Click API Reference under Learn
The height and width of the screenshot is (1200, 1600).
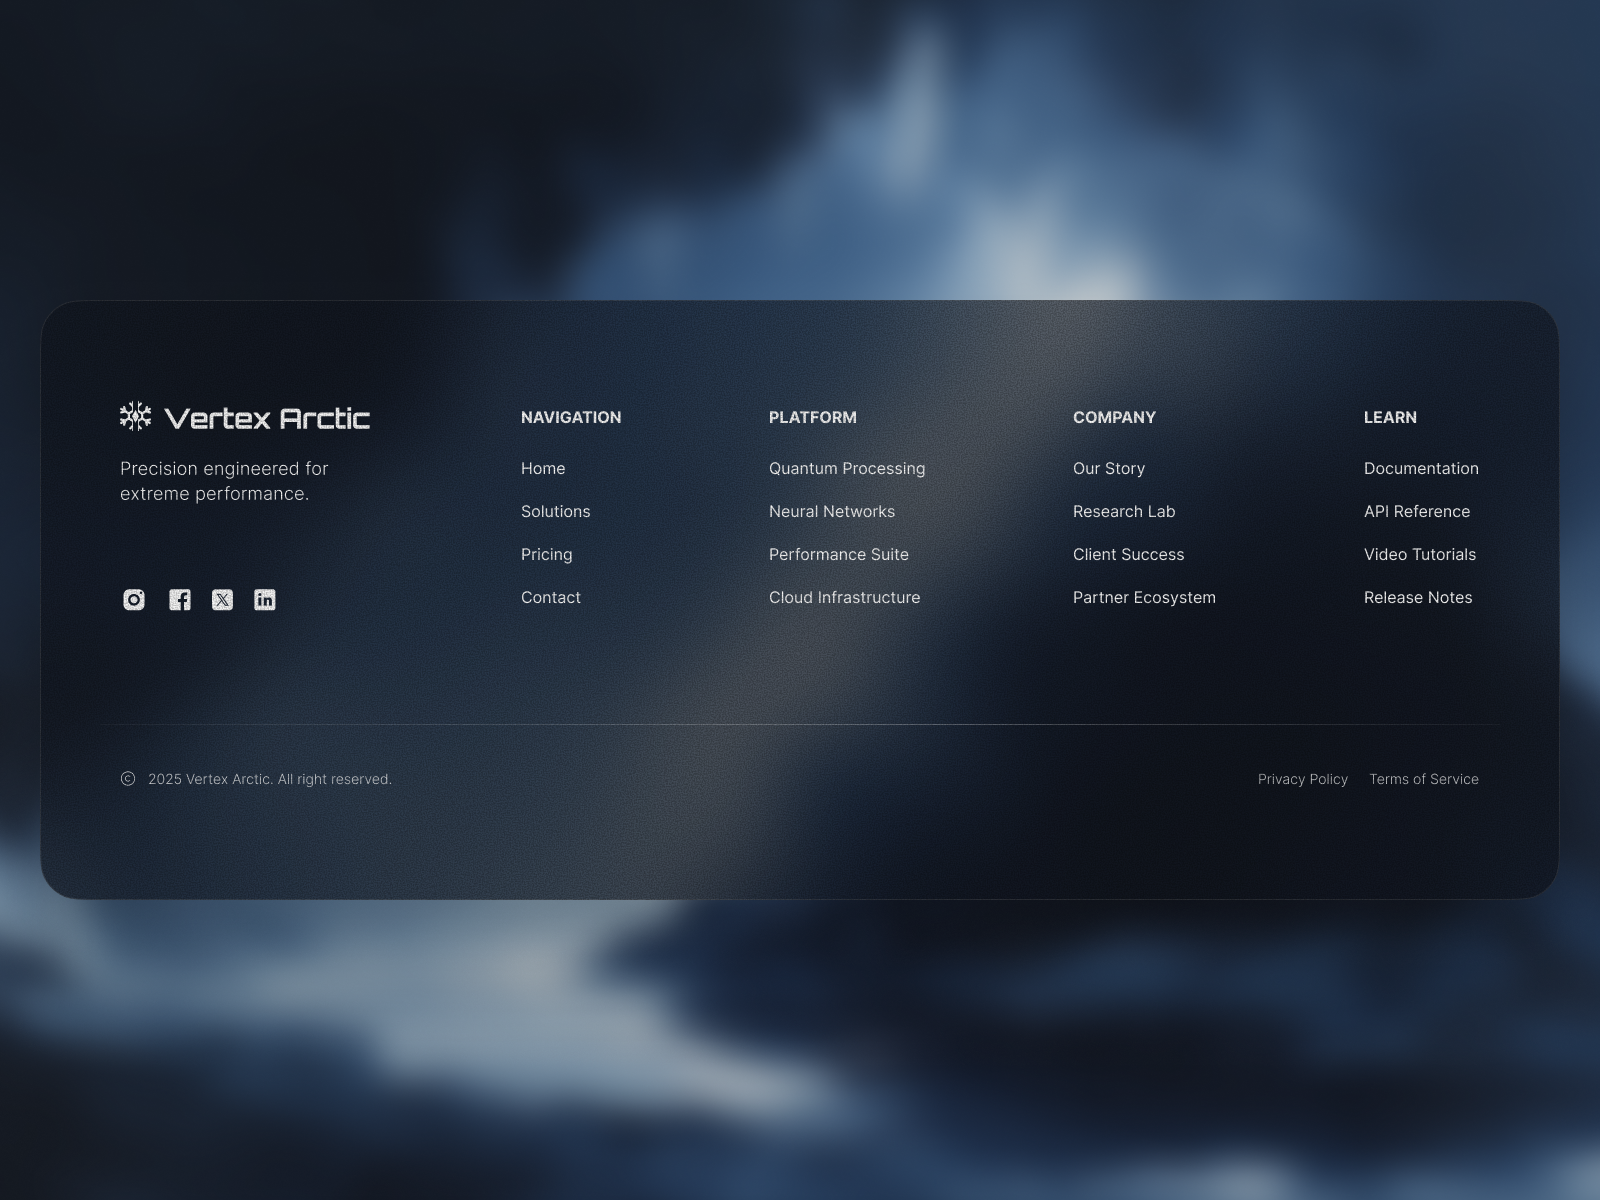point(1417,511)
